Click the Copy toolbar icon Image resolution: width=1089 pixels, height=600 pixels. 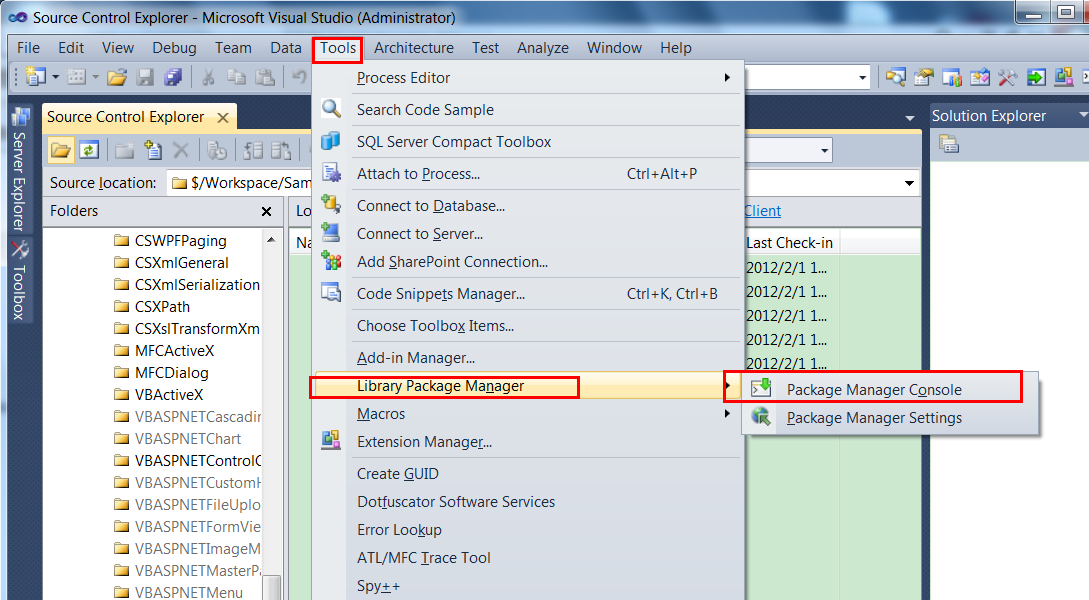(x=236, y=77)
